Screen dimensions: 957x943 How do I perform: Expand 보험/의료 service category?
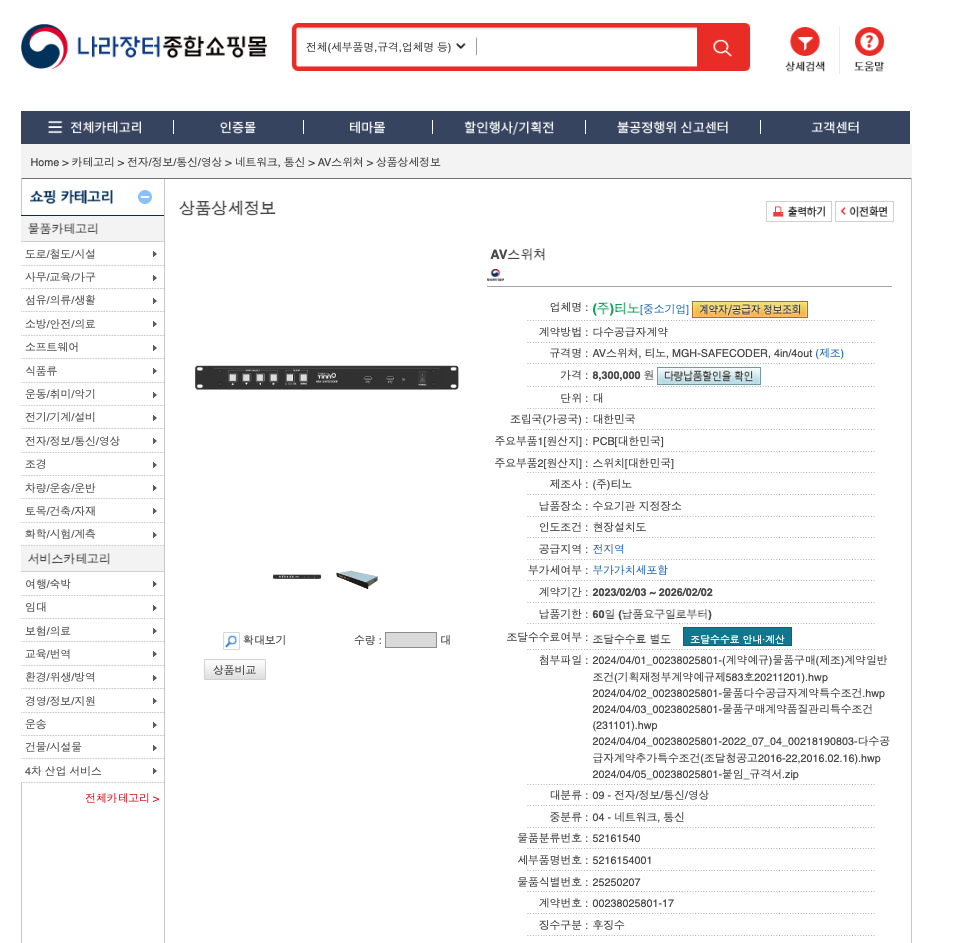(x=92, y=631)
